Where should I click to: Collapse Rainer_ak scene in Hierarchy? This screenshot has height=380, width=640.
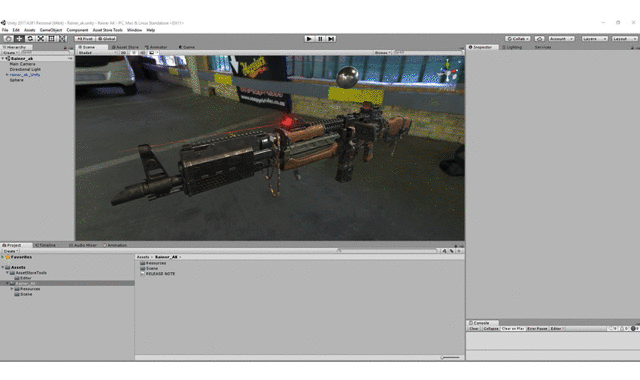[x=3, y=59]
